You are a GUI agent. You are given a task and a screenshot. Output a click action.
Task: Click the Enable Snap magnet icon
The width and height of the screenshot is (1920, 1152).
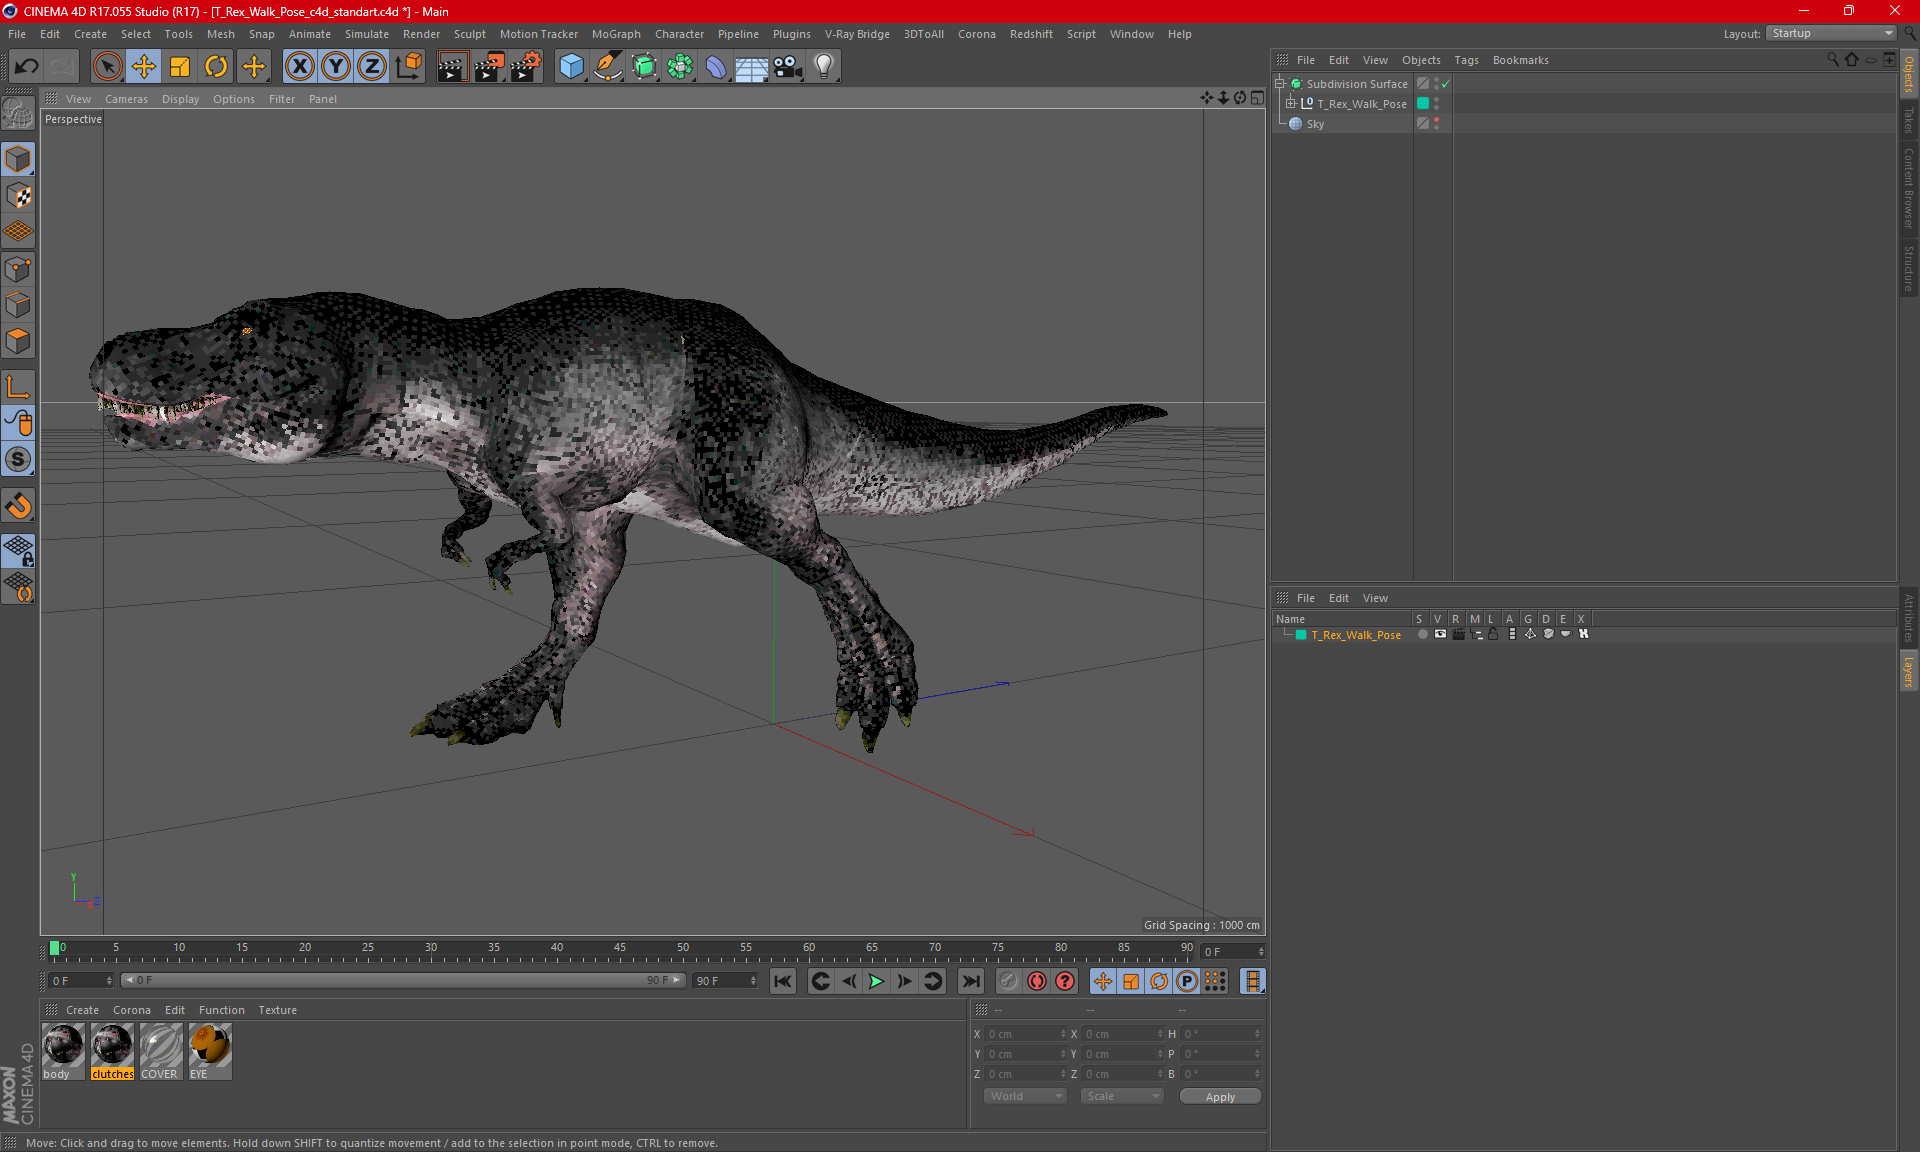(x=18, y=506)
